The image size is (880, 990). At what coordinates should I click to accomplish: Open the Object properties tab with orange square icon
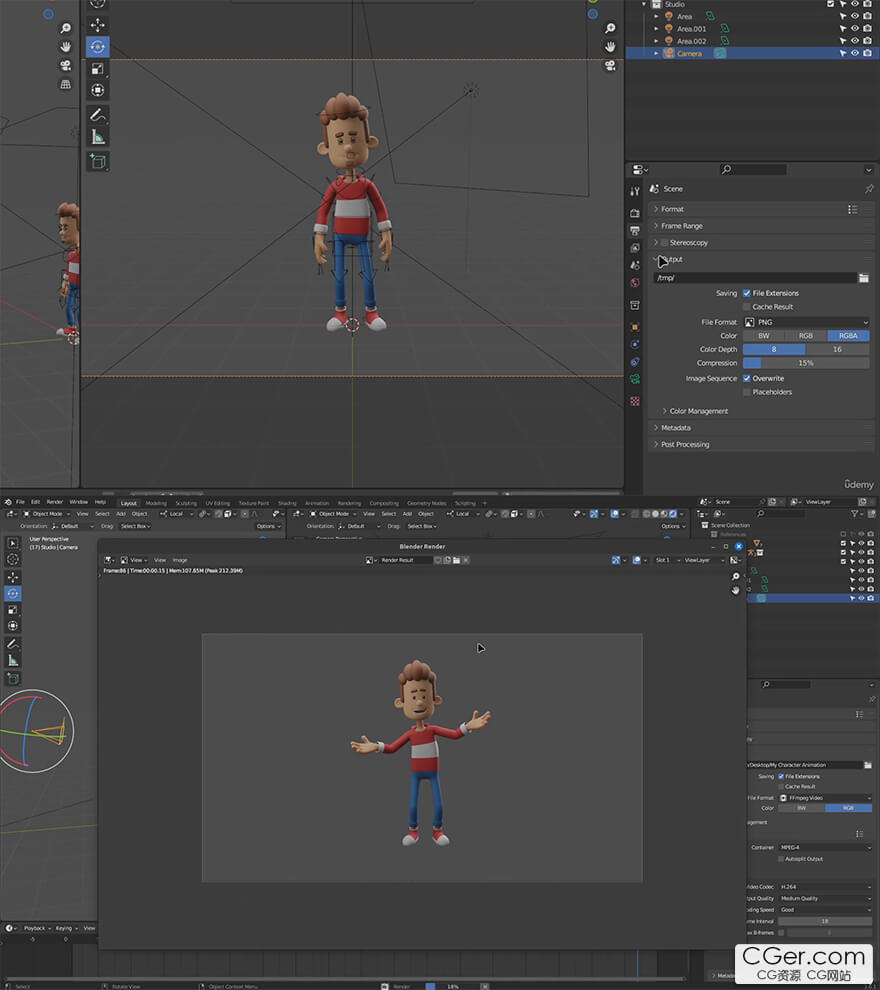tap(634, 327)
